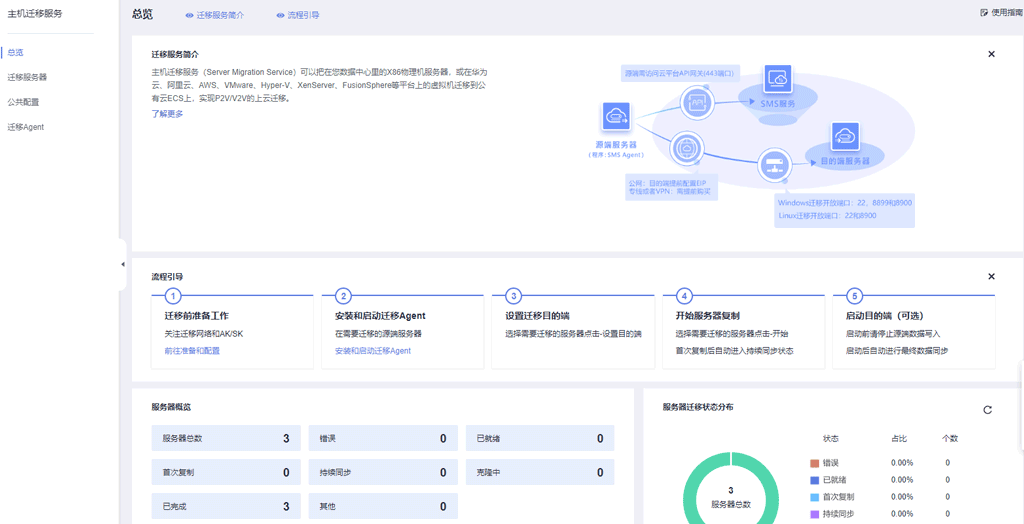
Task: Click the 目的端服务器 icon in diagram
Action: (x=845, y=136)
